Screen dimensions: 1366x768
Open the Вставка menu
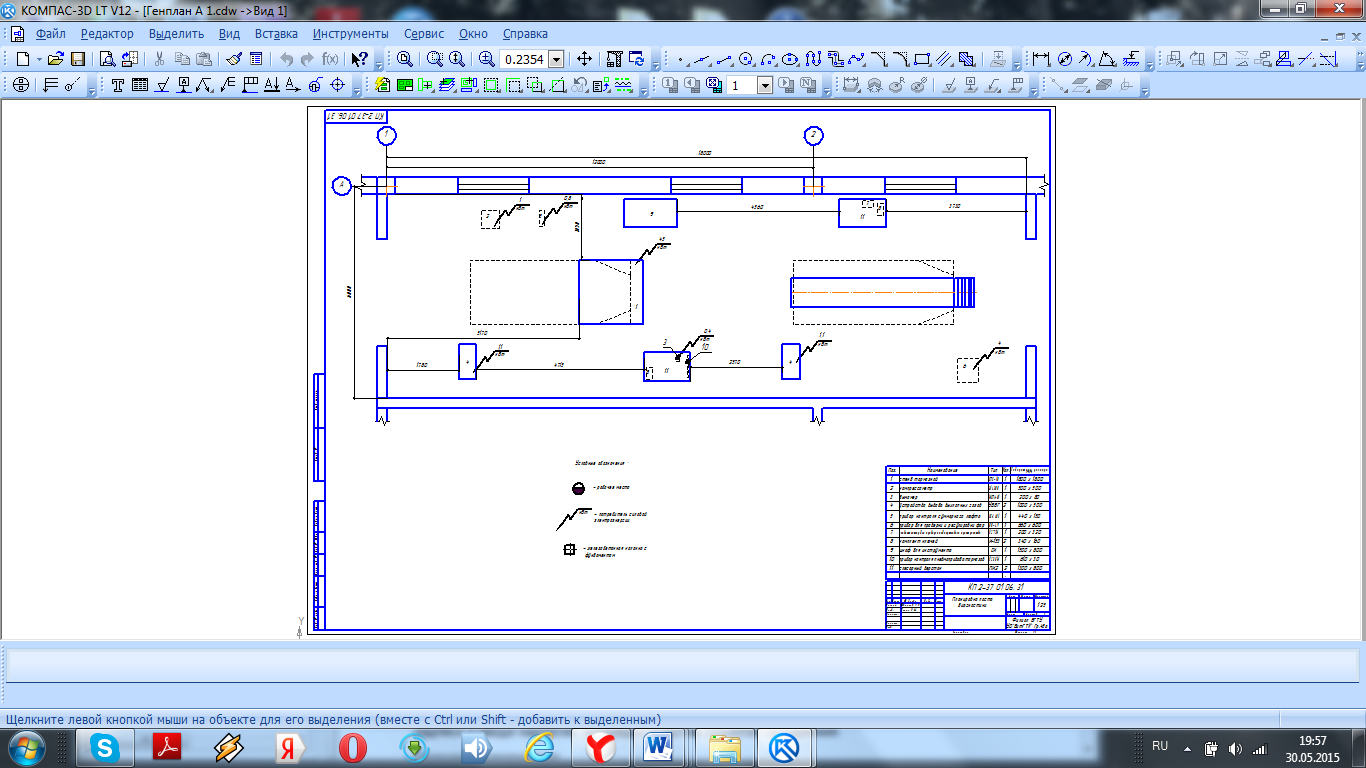[276, 33]
